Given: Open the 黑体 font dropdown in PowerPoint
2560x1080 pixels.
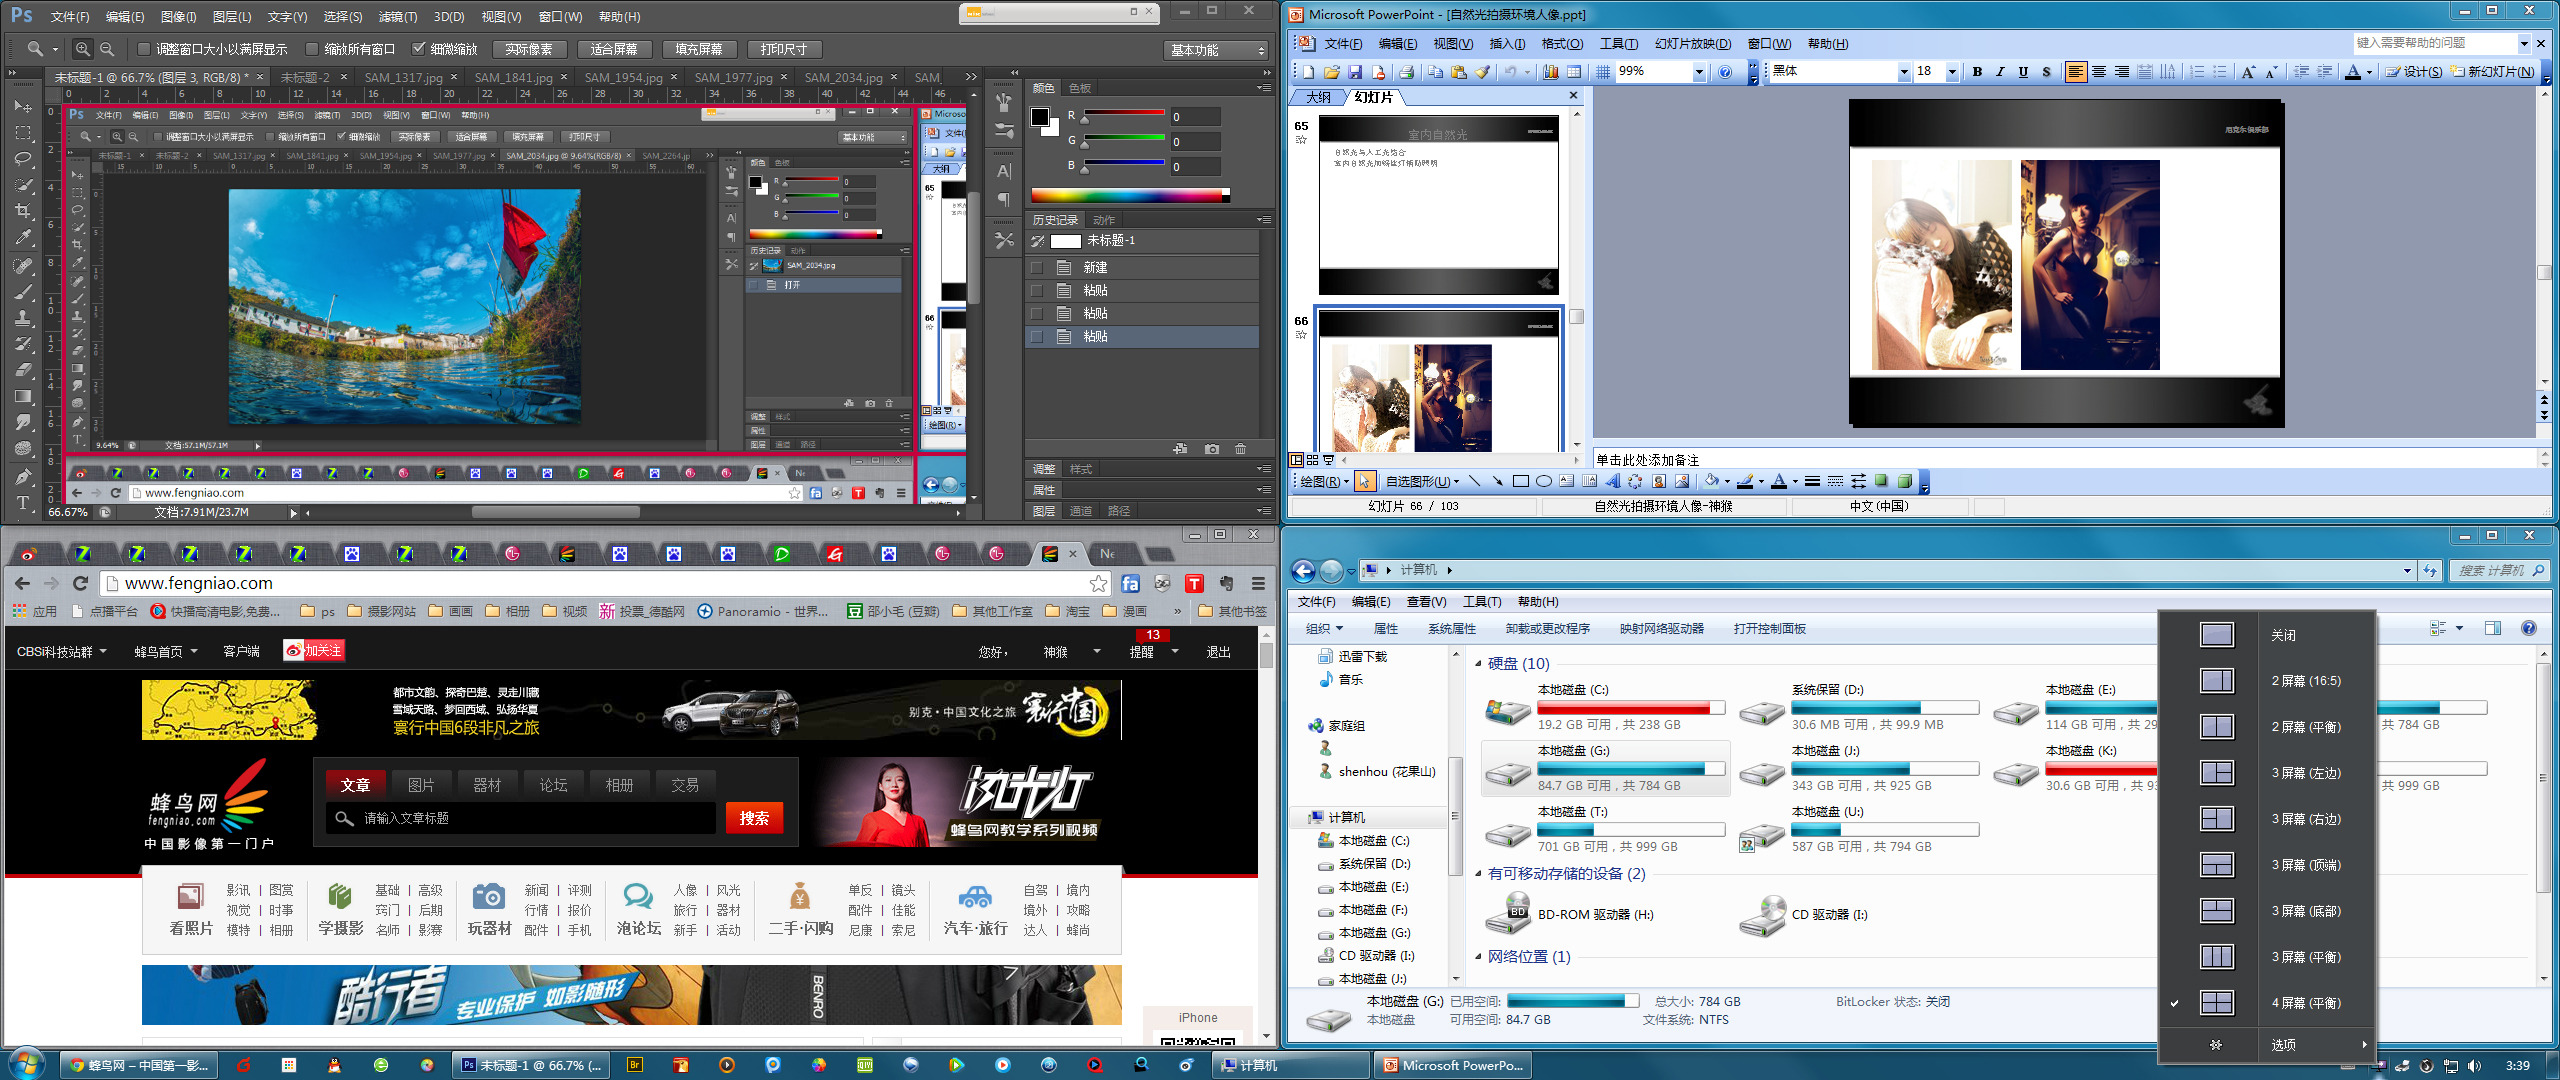Looking at the screenshot, I should click(1903, 72).
